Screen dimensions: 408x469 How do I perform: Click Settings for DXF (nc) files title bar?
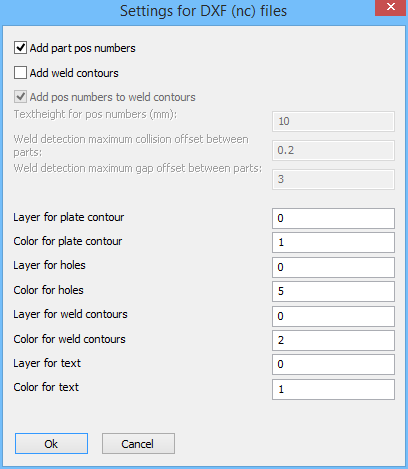(x=203, y=11)
